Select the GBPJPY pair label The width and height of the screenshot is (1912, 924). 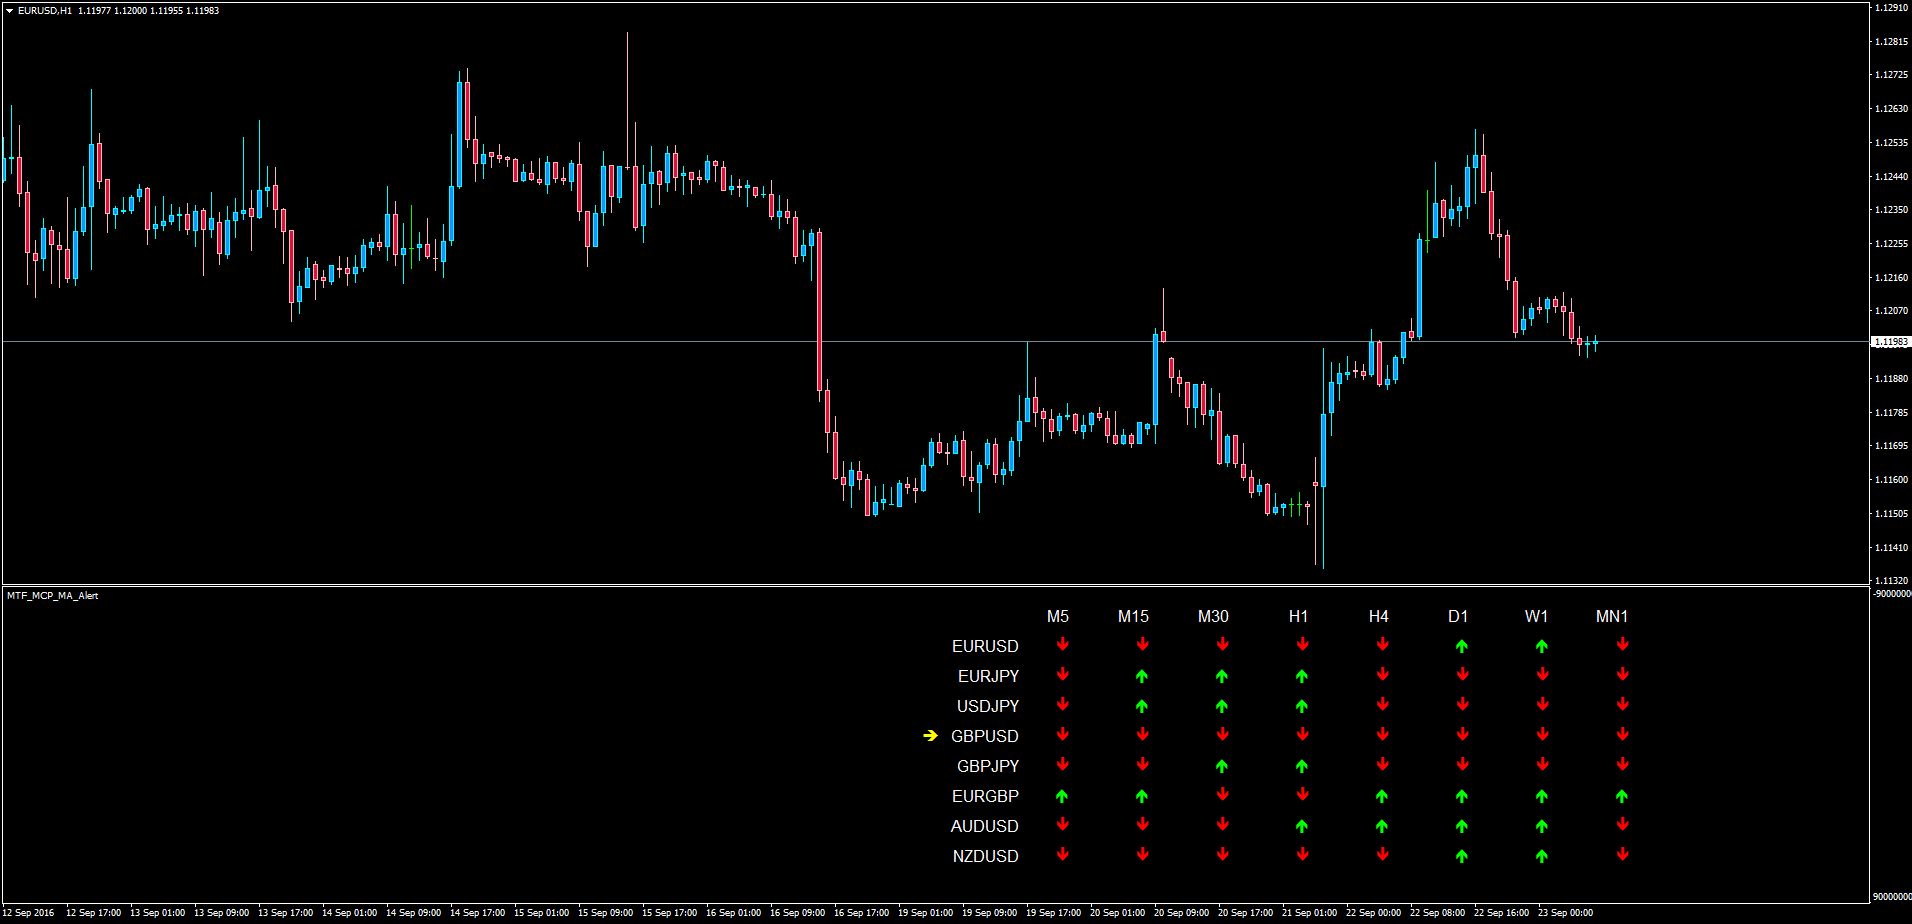click(x=988, y=766)
